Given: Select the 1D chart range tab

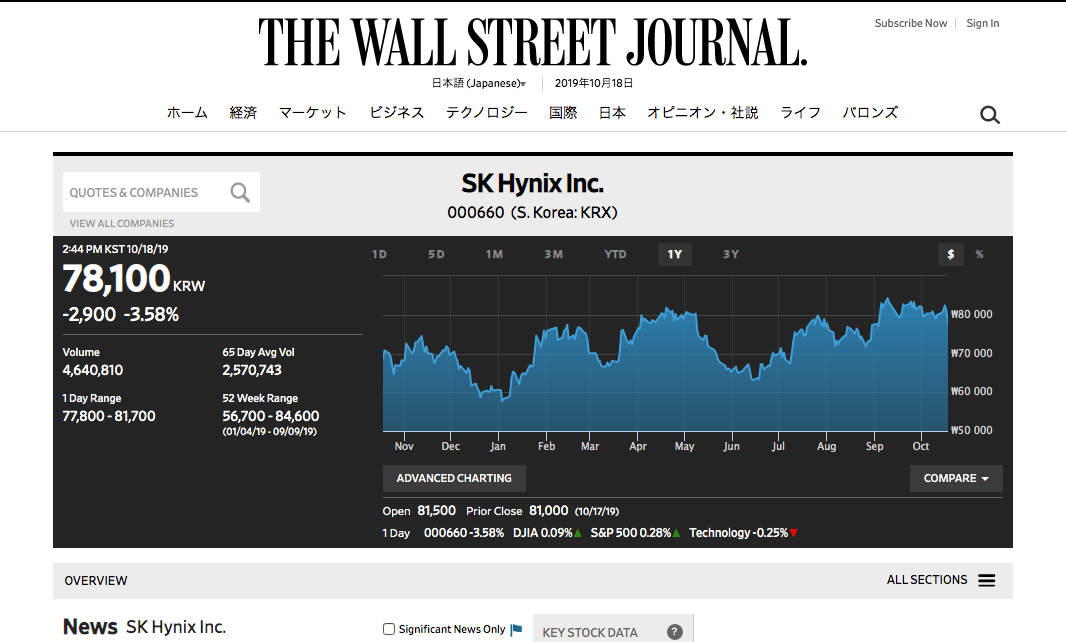Looking at the screenshot, I should click(380, 254).
